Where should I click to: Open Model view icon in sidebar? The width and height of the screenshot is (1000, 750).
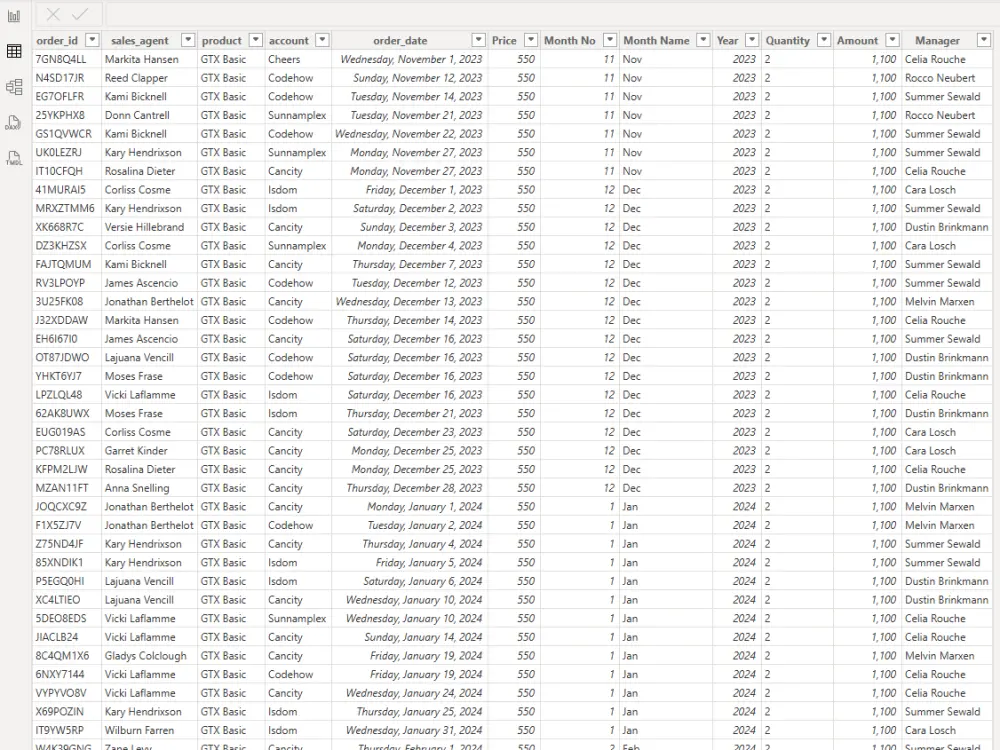[x=14, y=87]
